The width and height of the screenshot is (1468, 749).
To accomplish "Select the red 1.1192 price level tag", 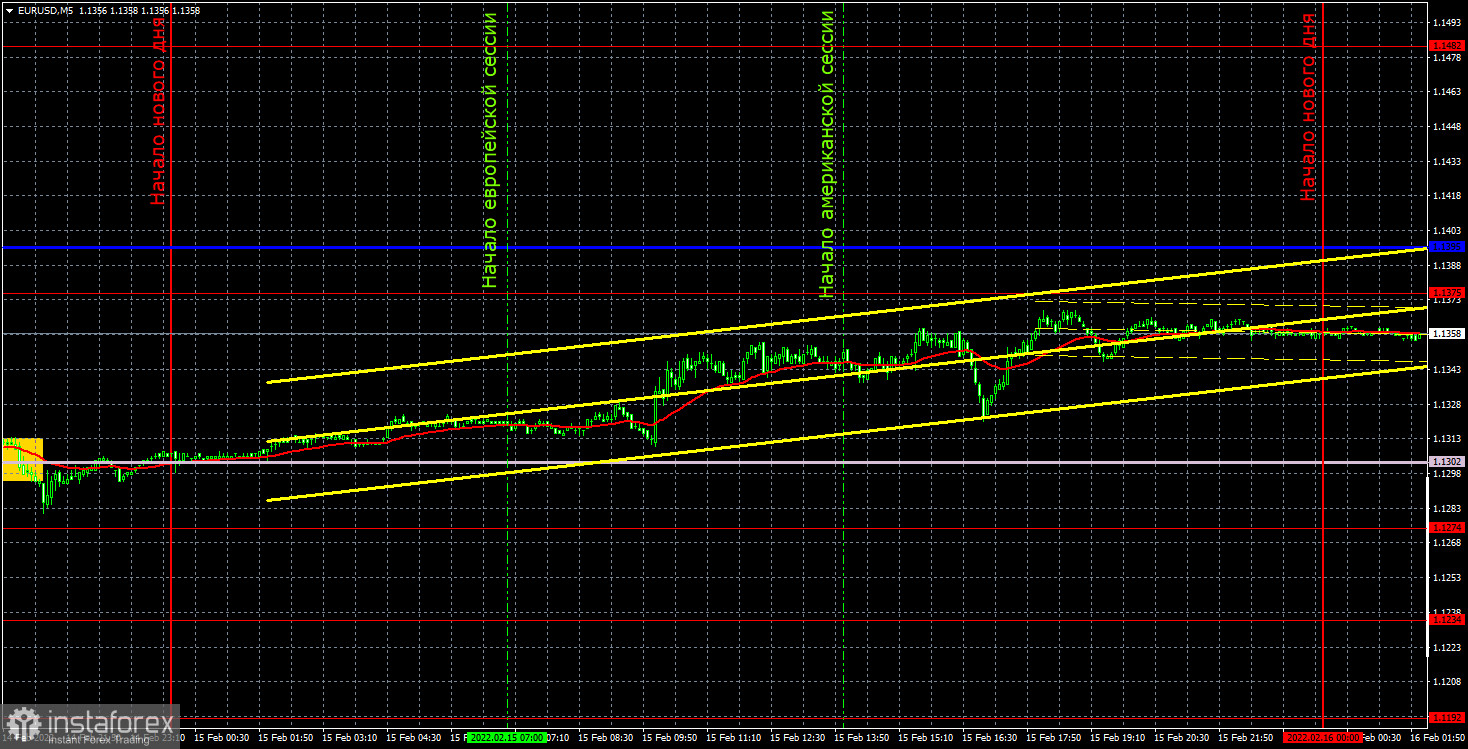I will click(1447, 716).
